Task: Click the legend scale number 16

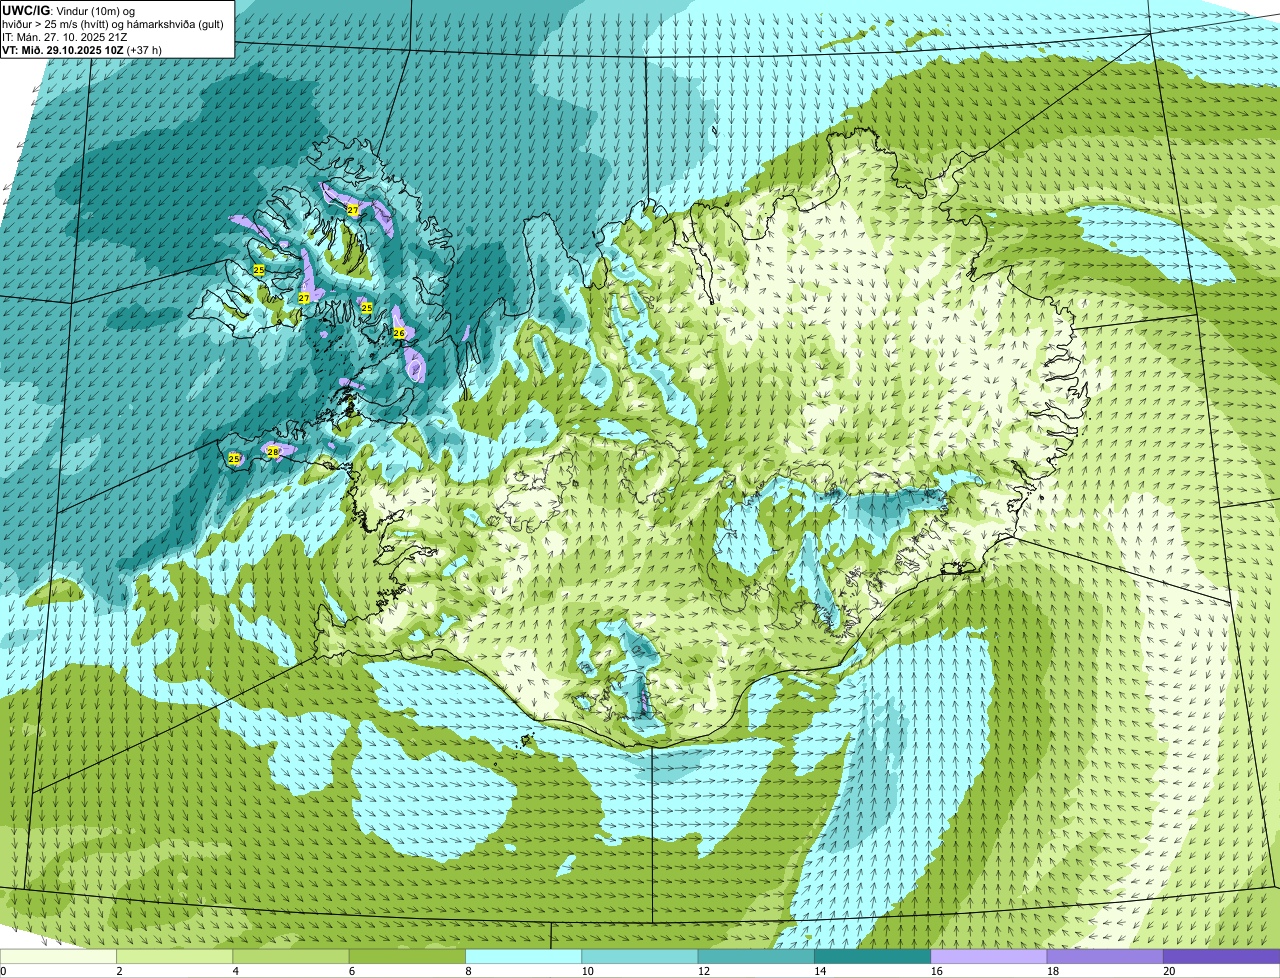Action: coord(935,971)
